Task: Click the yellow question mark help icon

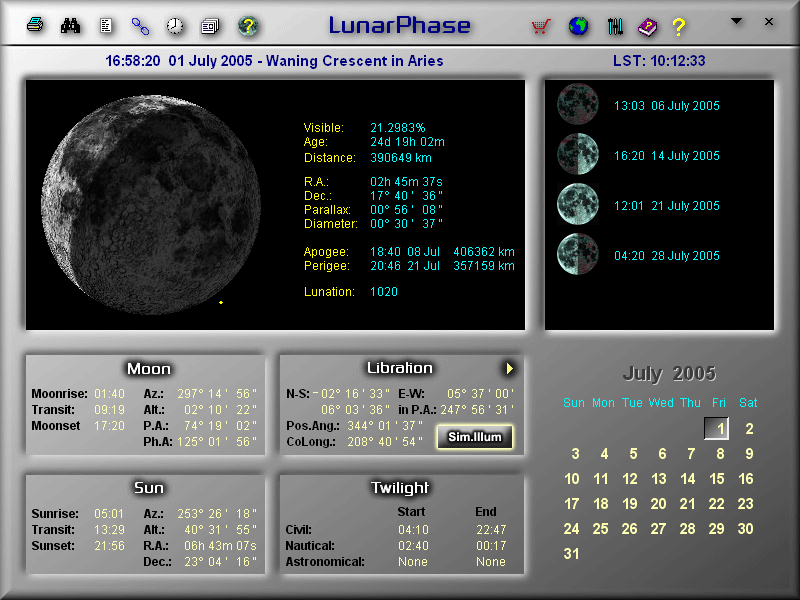Action: [679, 27]
